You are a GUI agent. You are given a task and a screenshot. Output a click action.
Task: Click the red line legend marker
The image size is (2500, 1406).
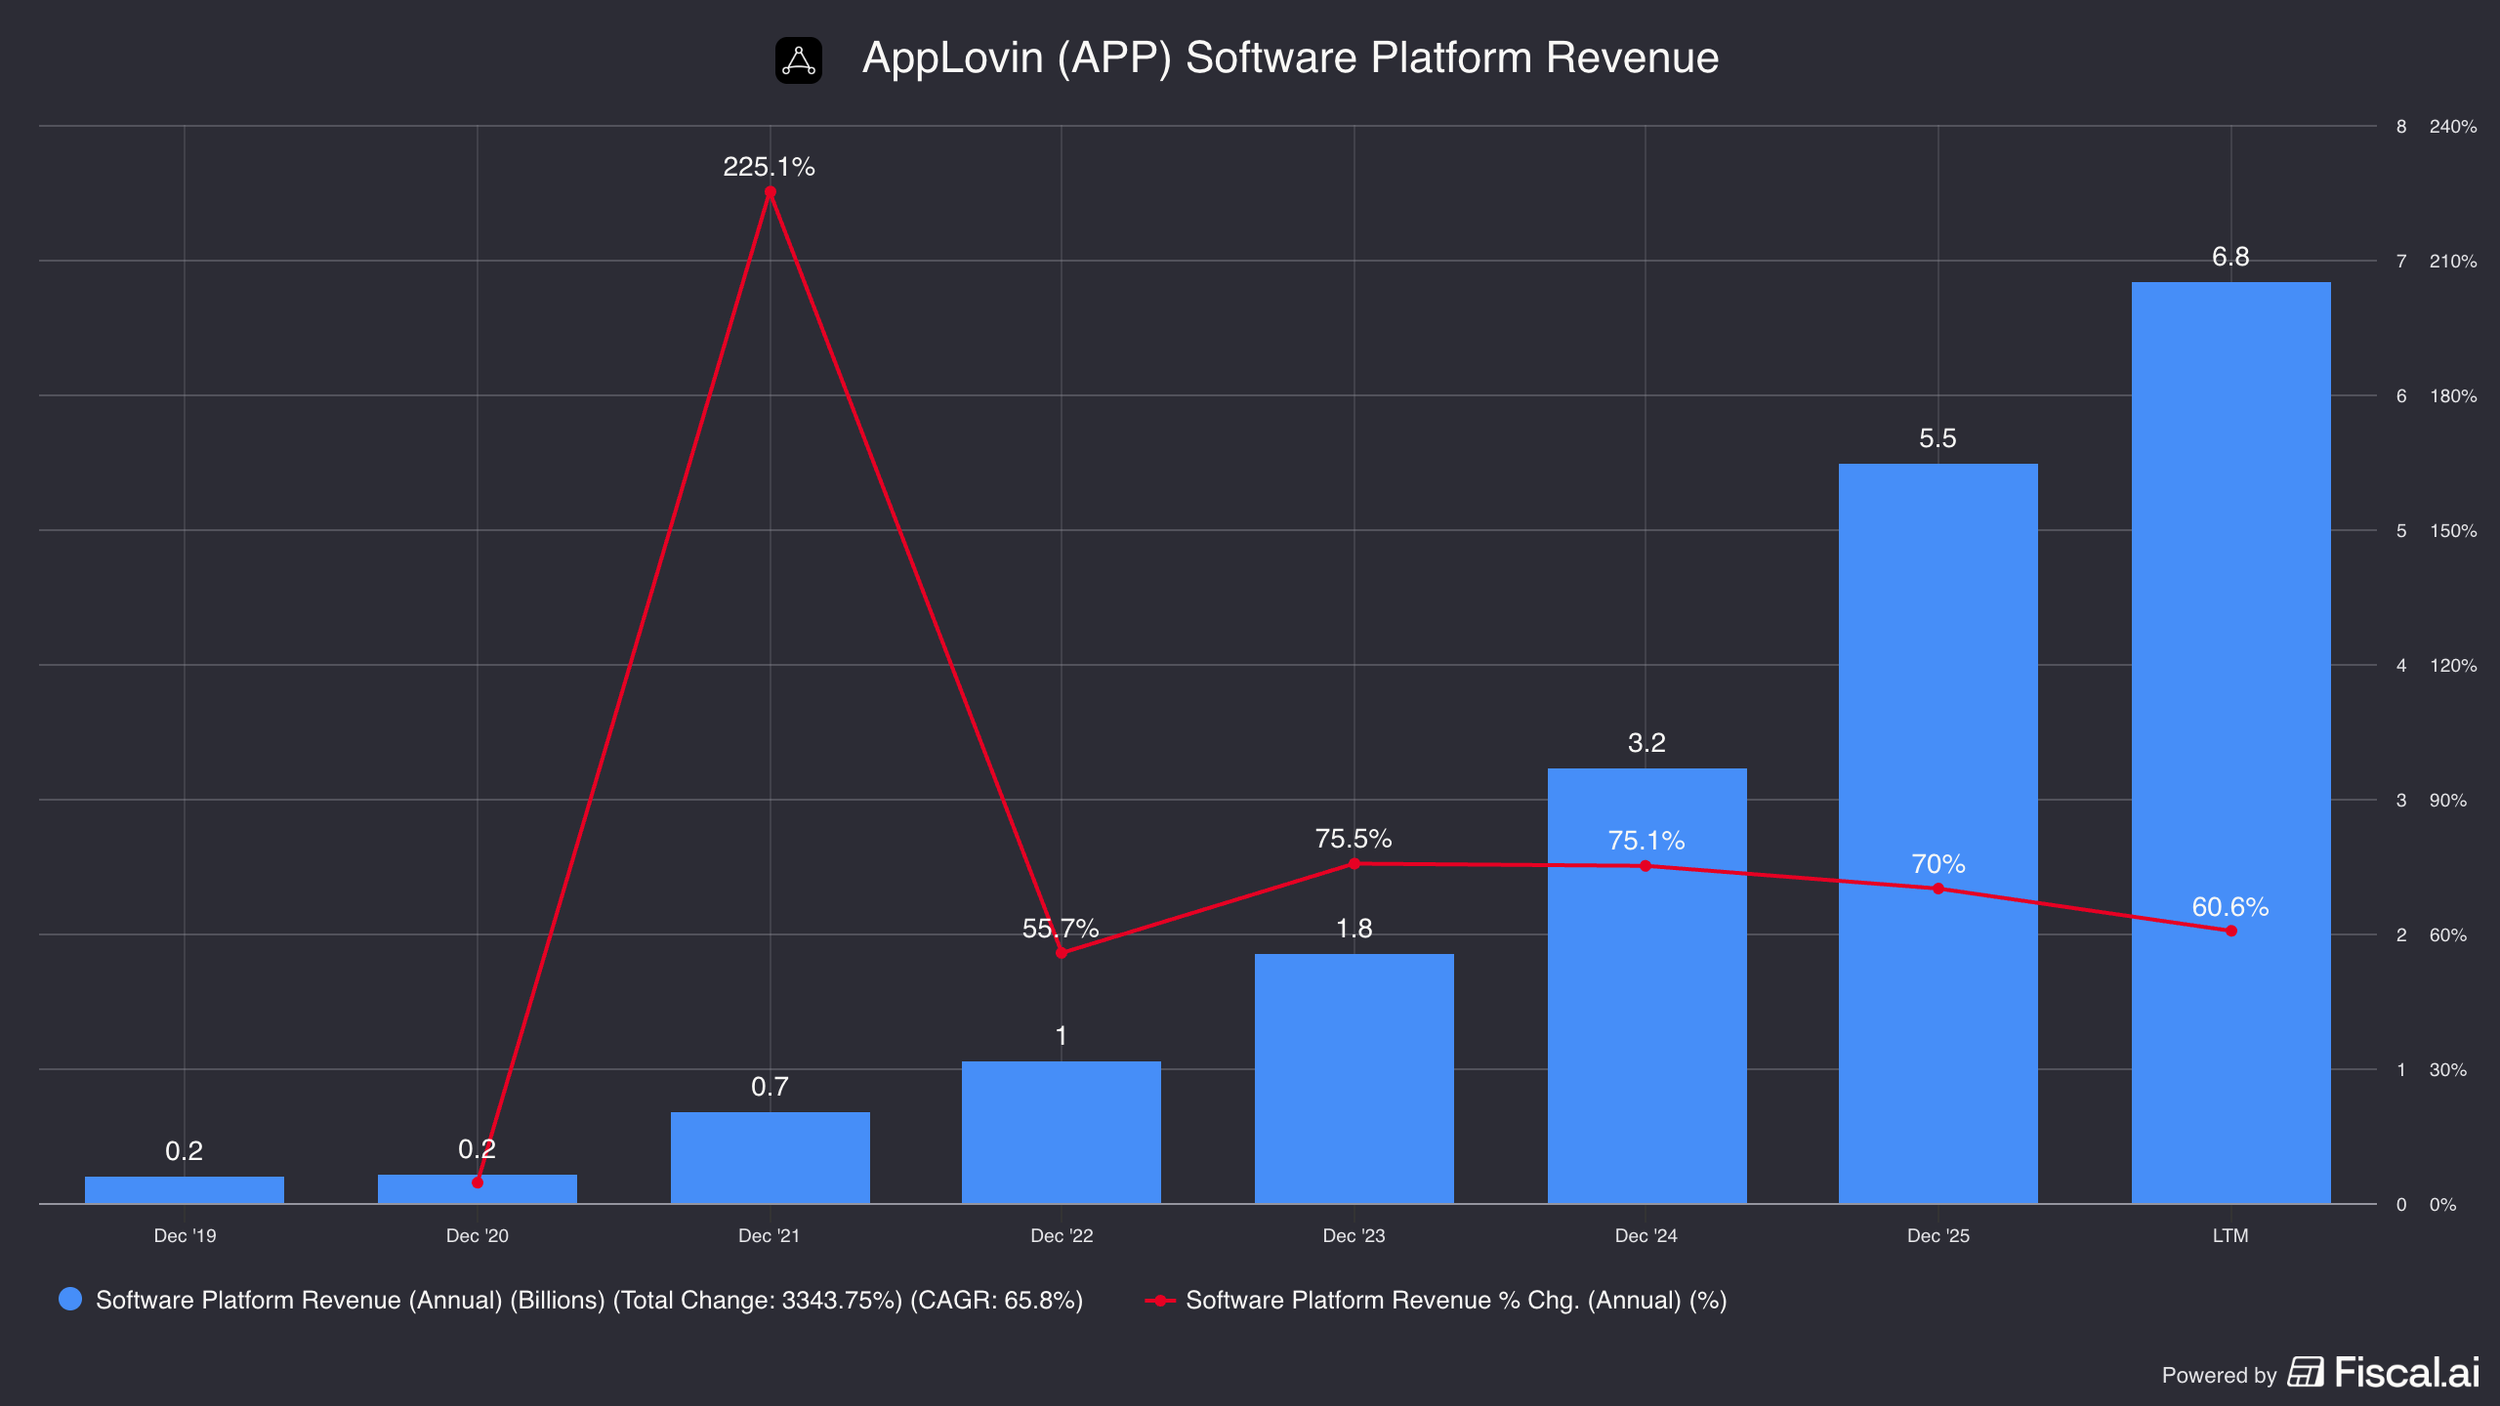click(x=1160, y=1300)
